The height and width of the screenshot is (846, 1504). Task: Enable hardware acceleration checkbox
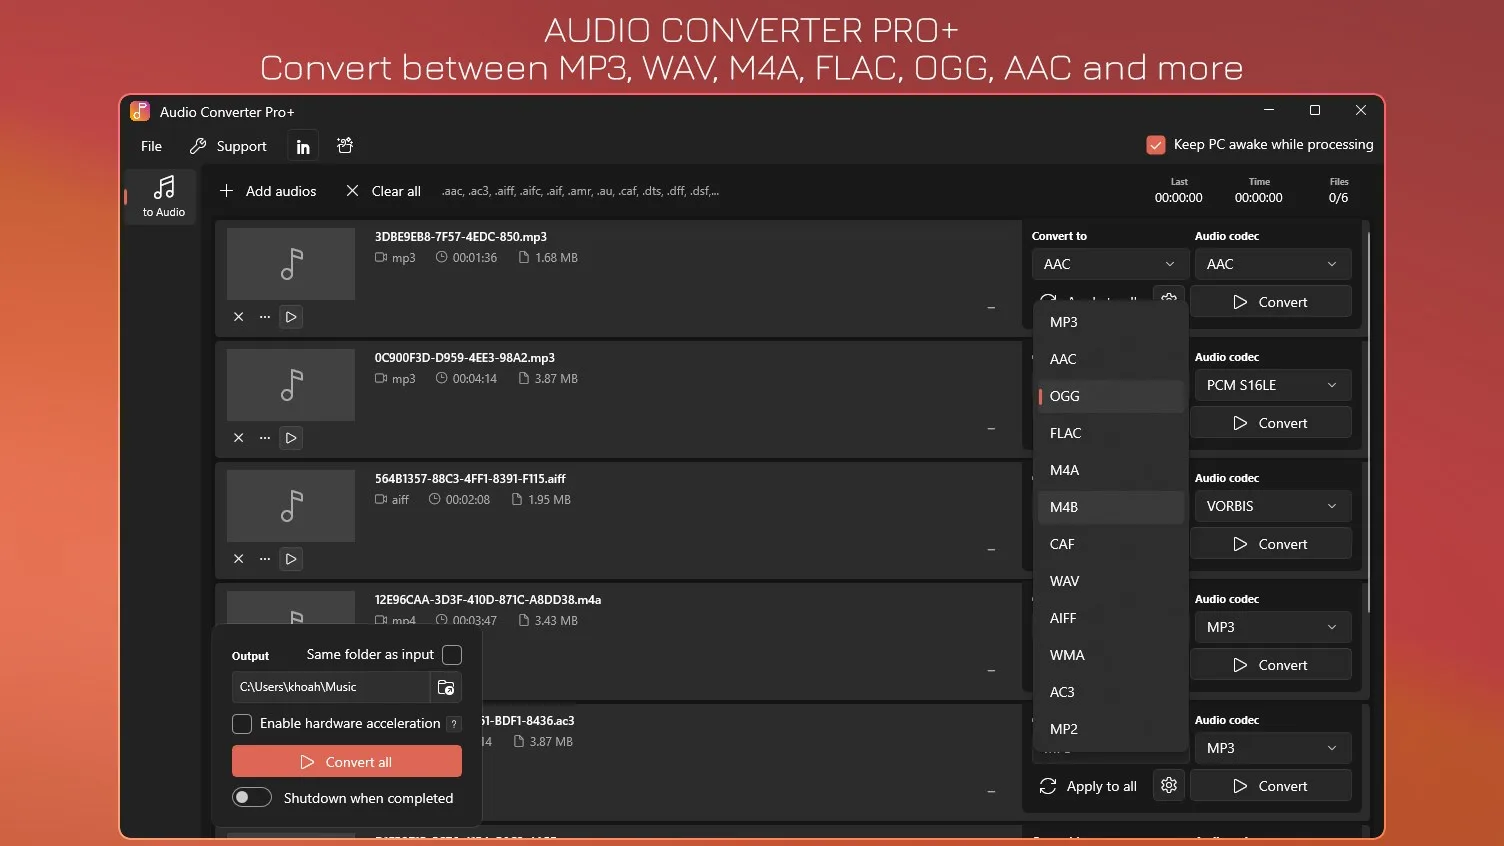click(242, 723)
